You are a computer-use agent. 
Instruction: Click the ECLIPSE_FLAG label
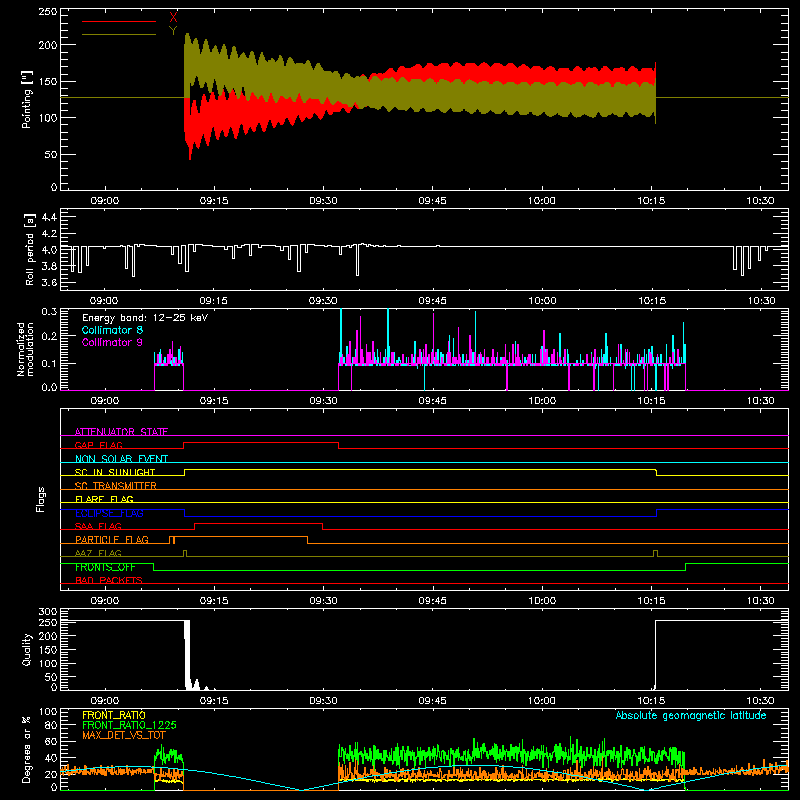(x=109, y=513)
